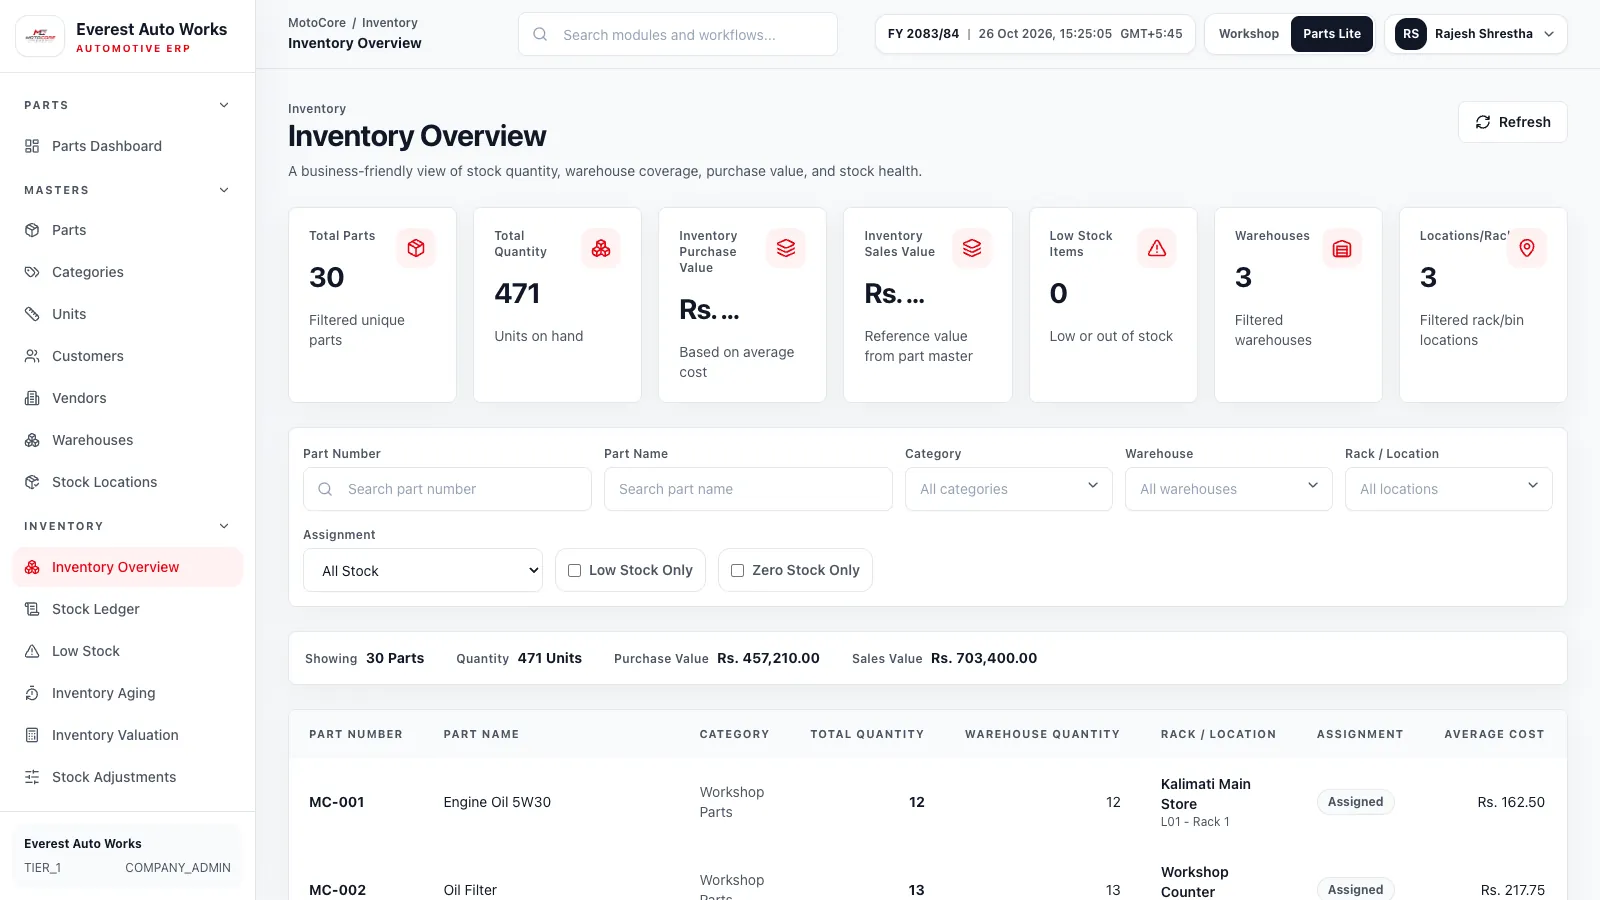The width and height of the screenshot is (1600, 900).
Task: Click the MotoCore breadcrumb link
Action: [317, 22]
